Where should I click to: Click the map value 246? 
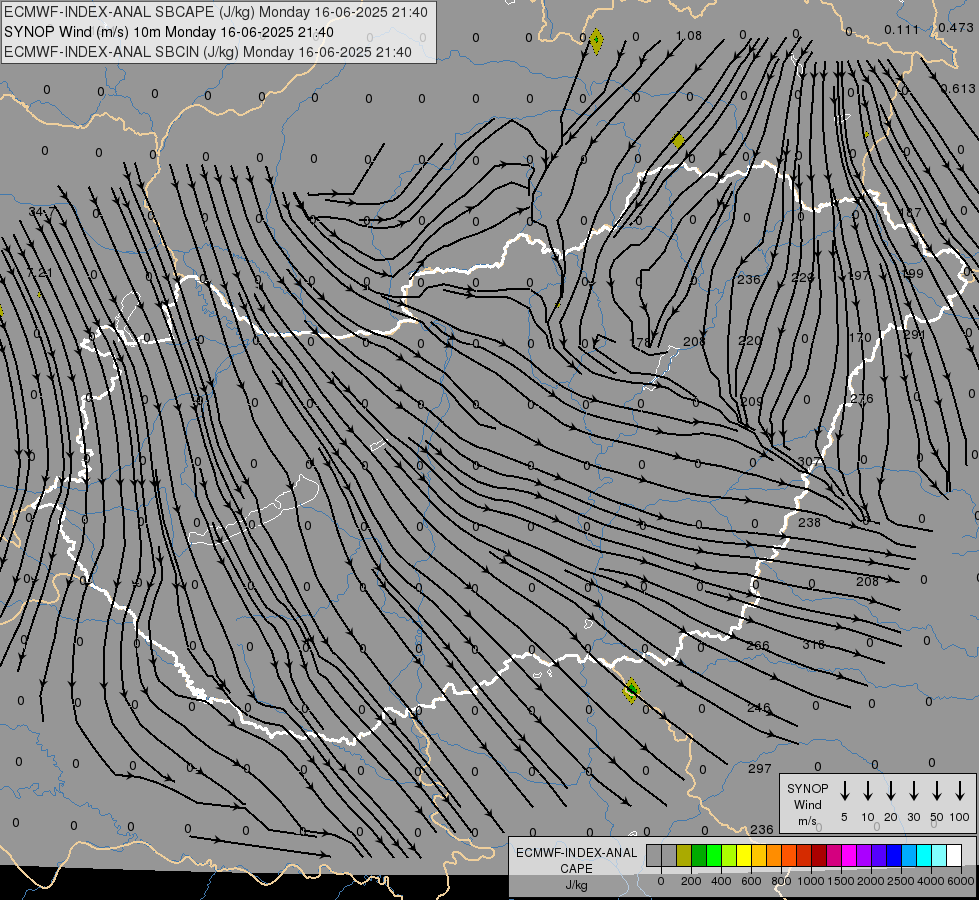(x=759, y=708)
